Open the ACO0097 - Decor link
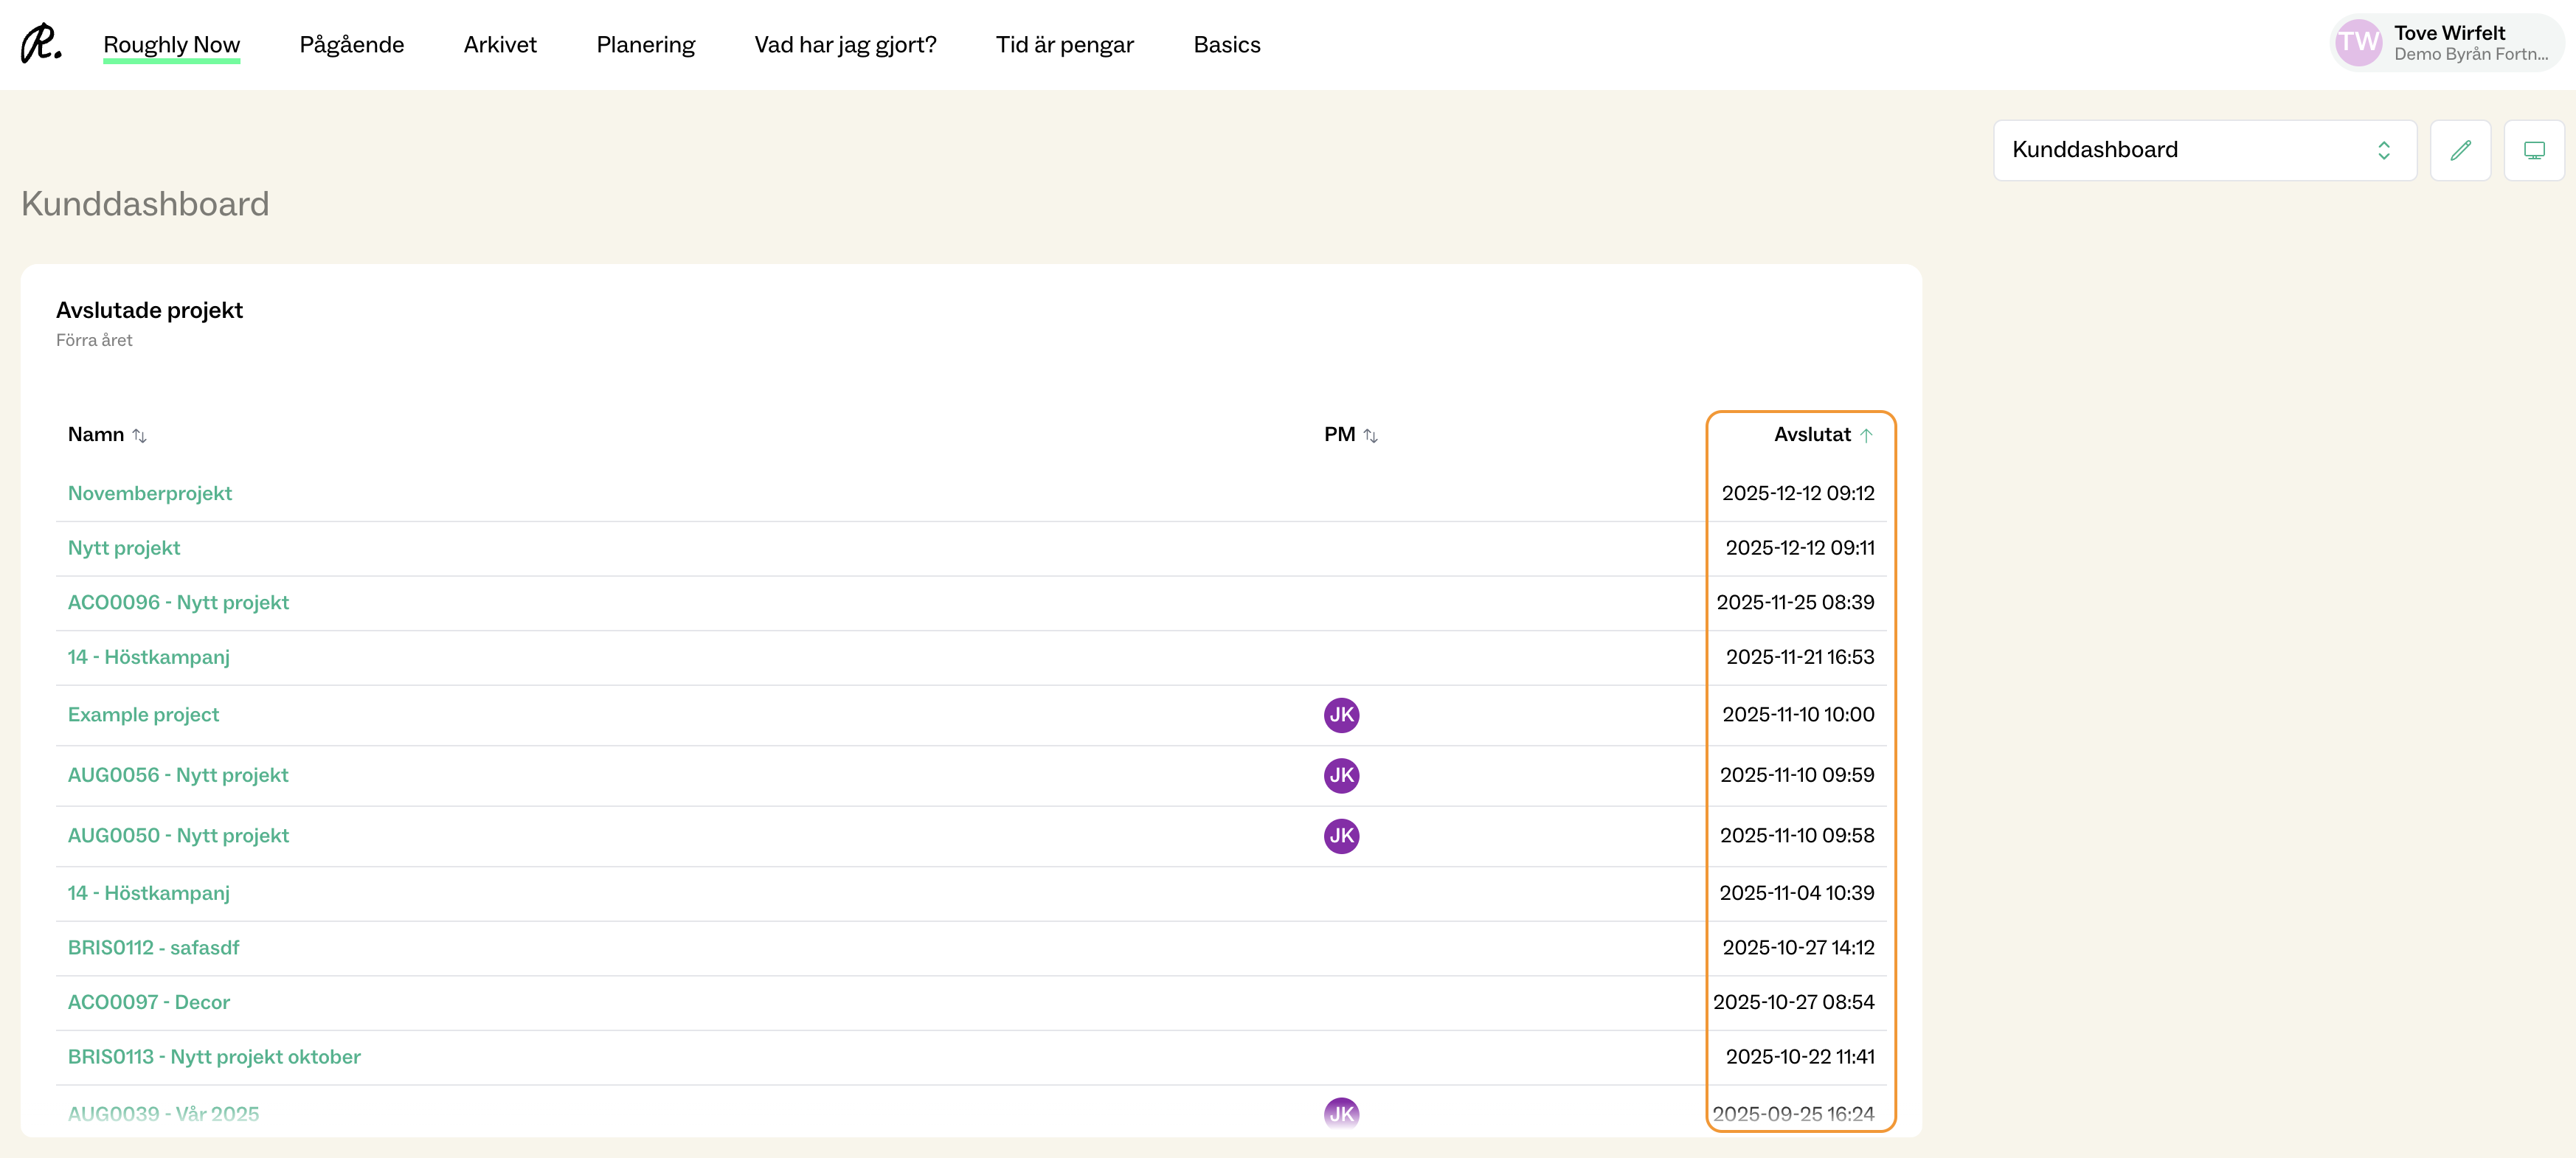 (149, 1002)
